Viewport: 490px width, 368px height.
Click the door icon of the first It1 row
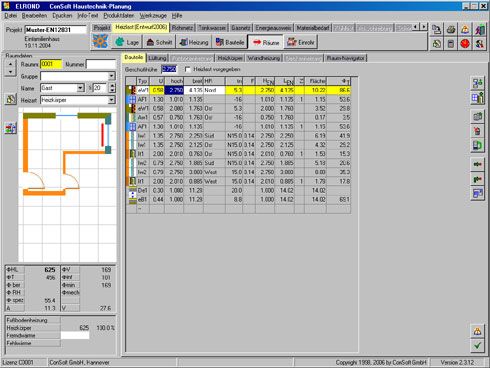tap(132, 154)
